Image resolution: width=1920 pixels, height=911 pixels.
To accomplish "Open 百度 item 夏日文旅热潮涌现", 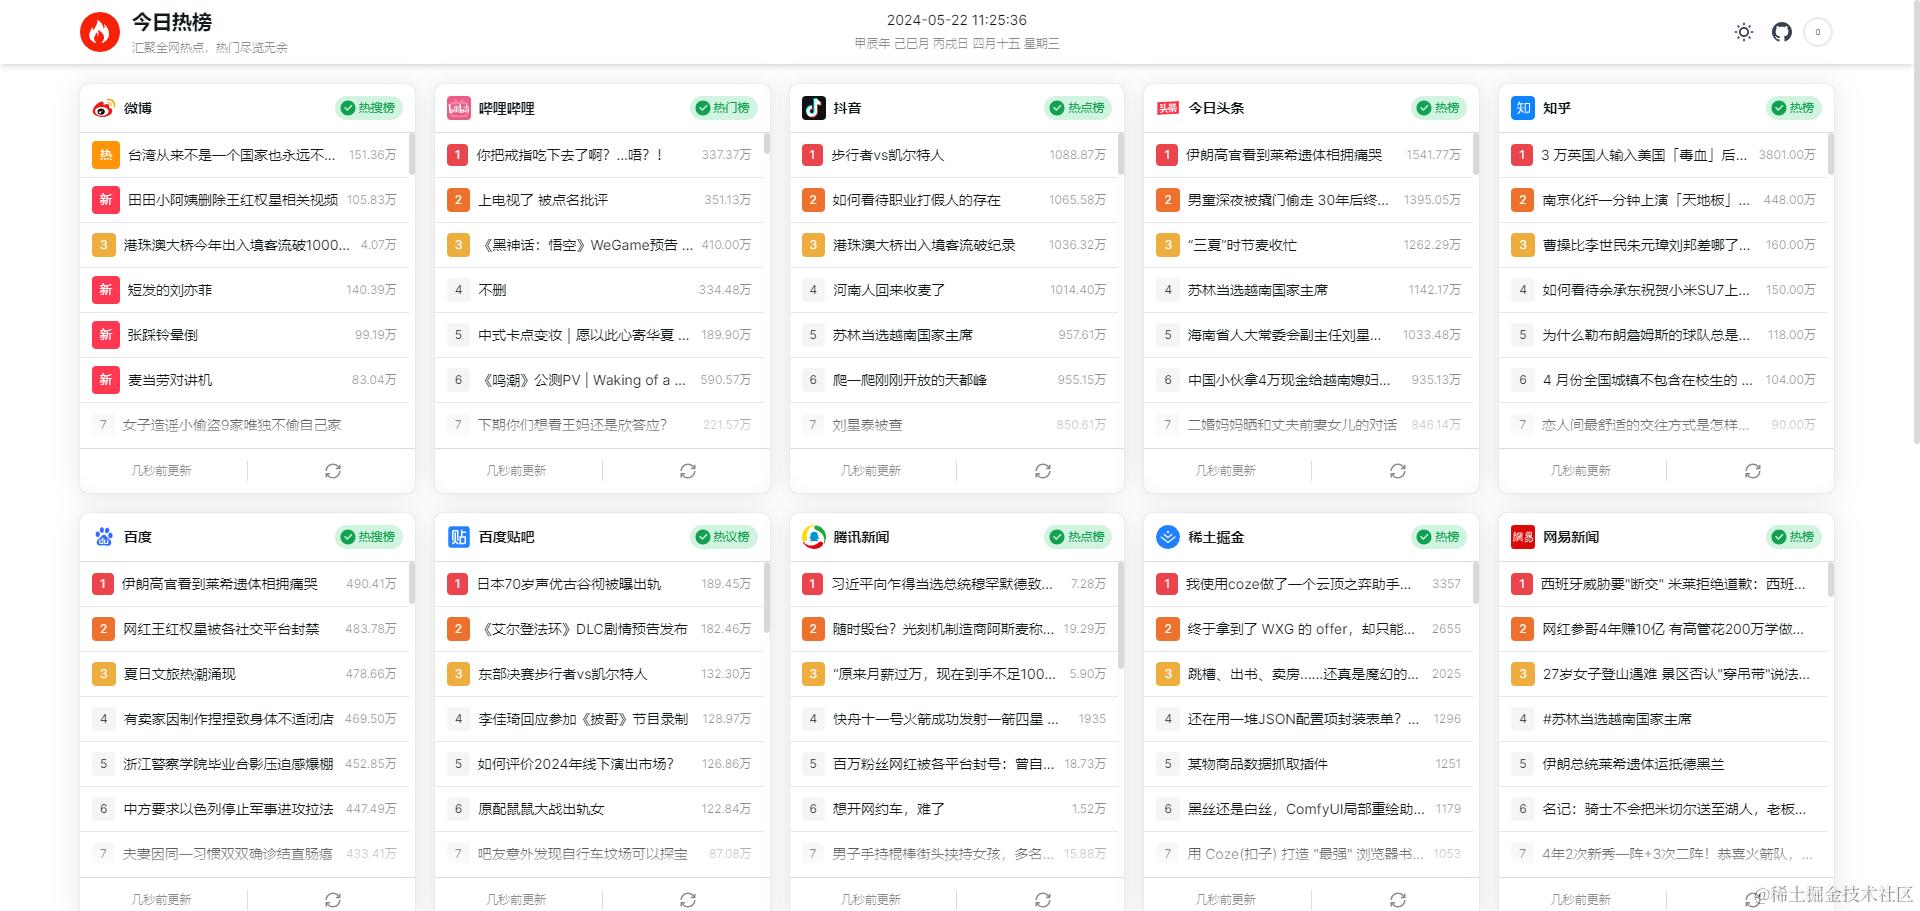I will click(179, 674).
